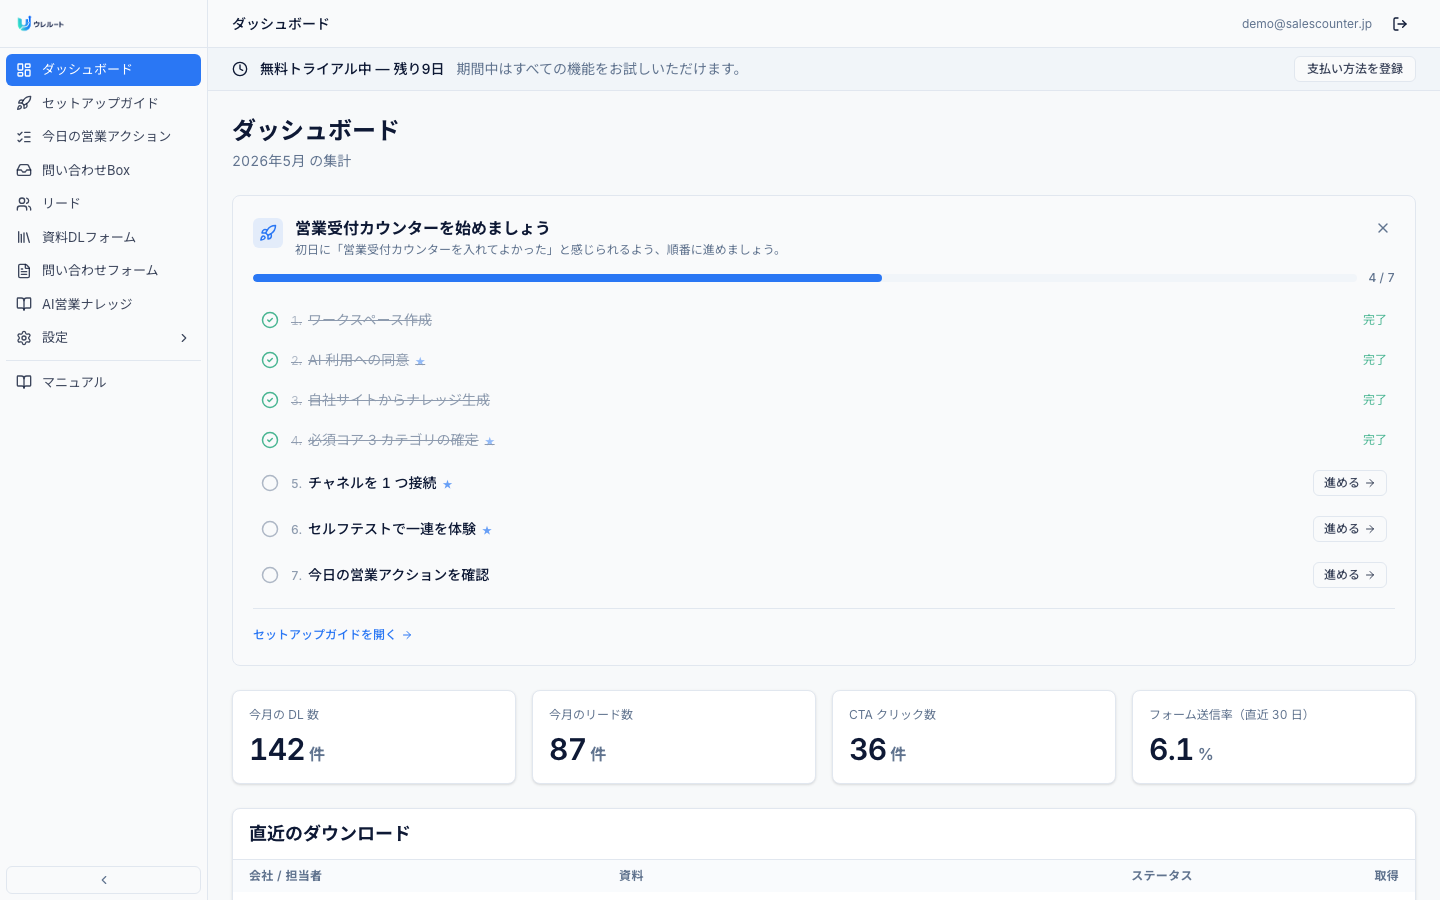
Task: Click the logout icon beside demo email
Action: [x=1400, y=24]
